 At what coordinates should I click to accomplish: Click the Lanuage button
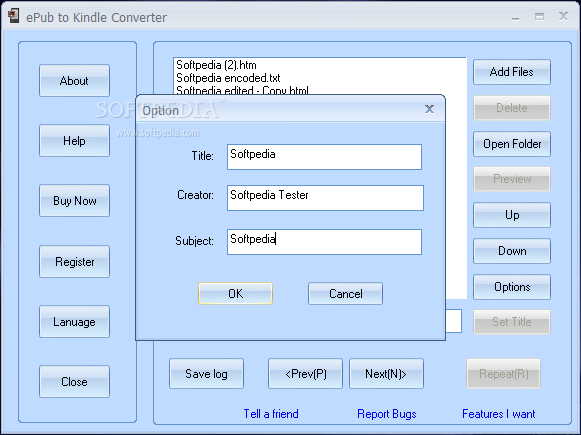tap(74, 321)
